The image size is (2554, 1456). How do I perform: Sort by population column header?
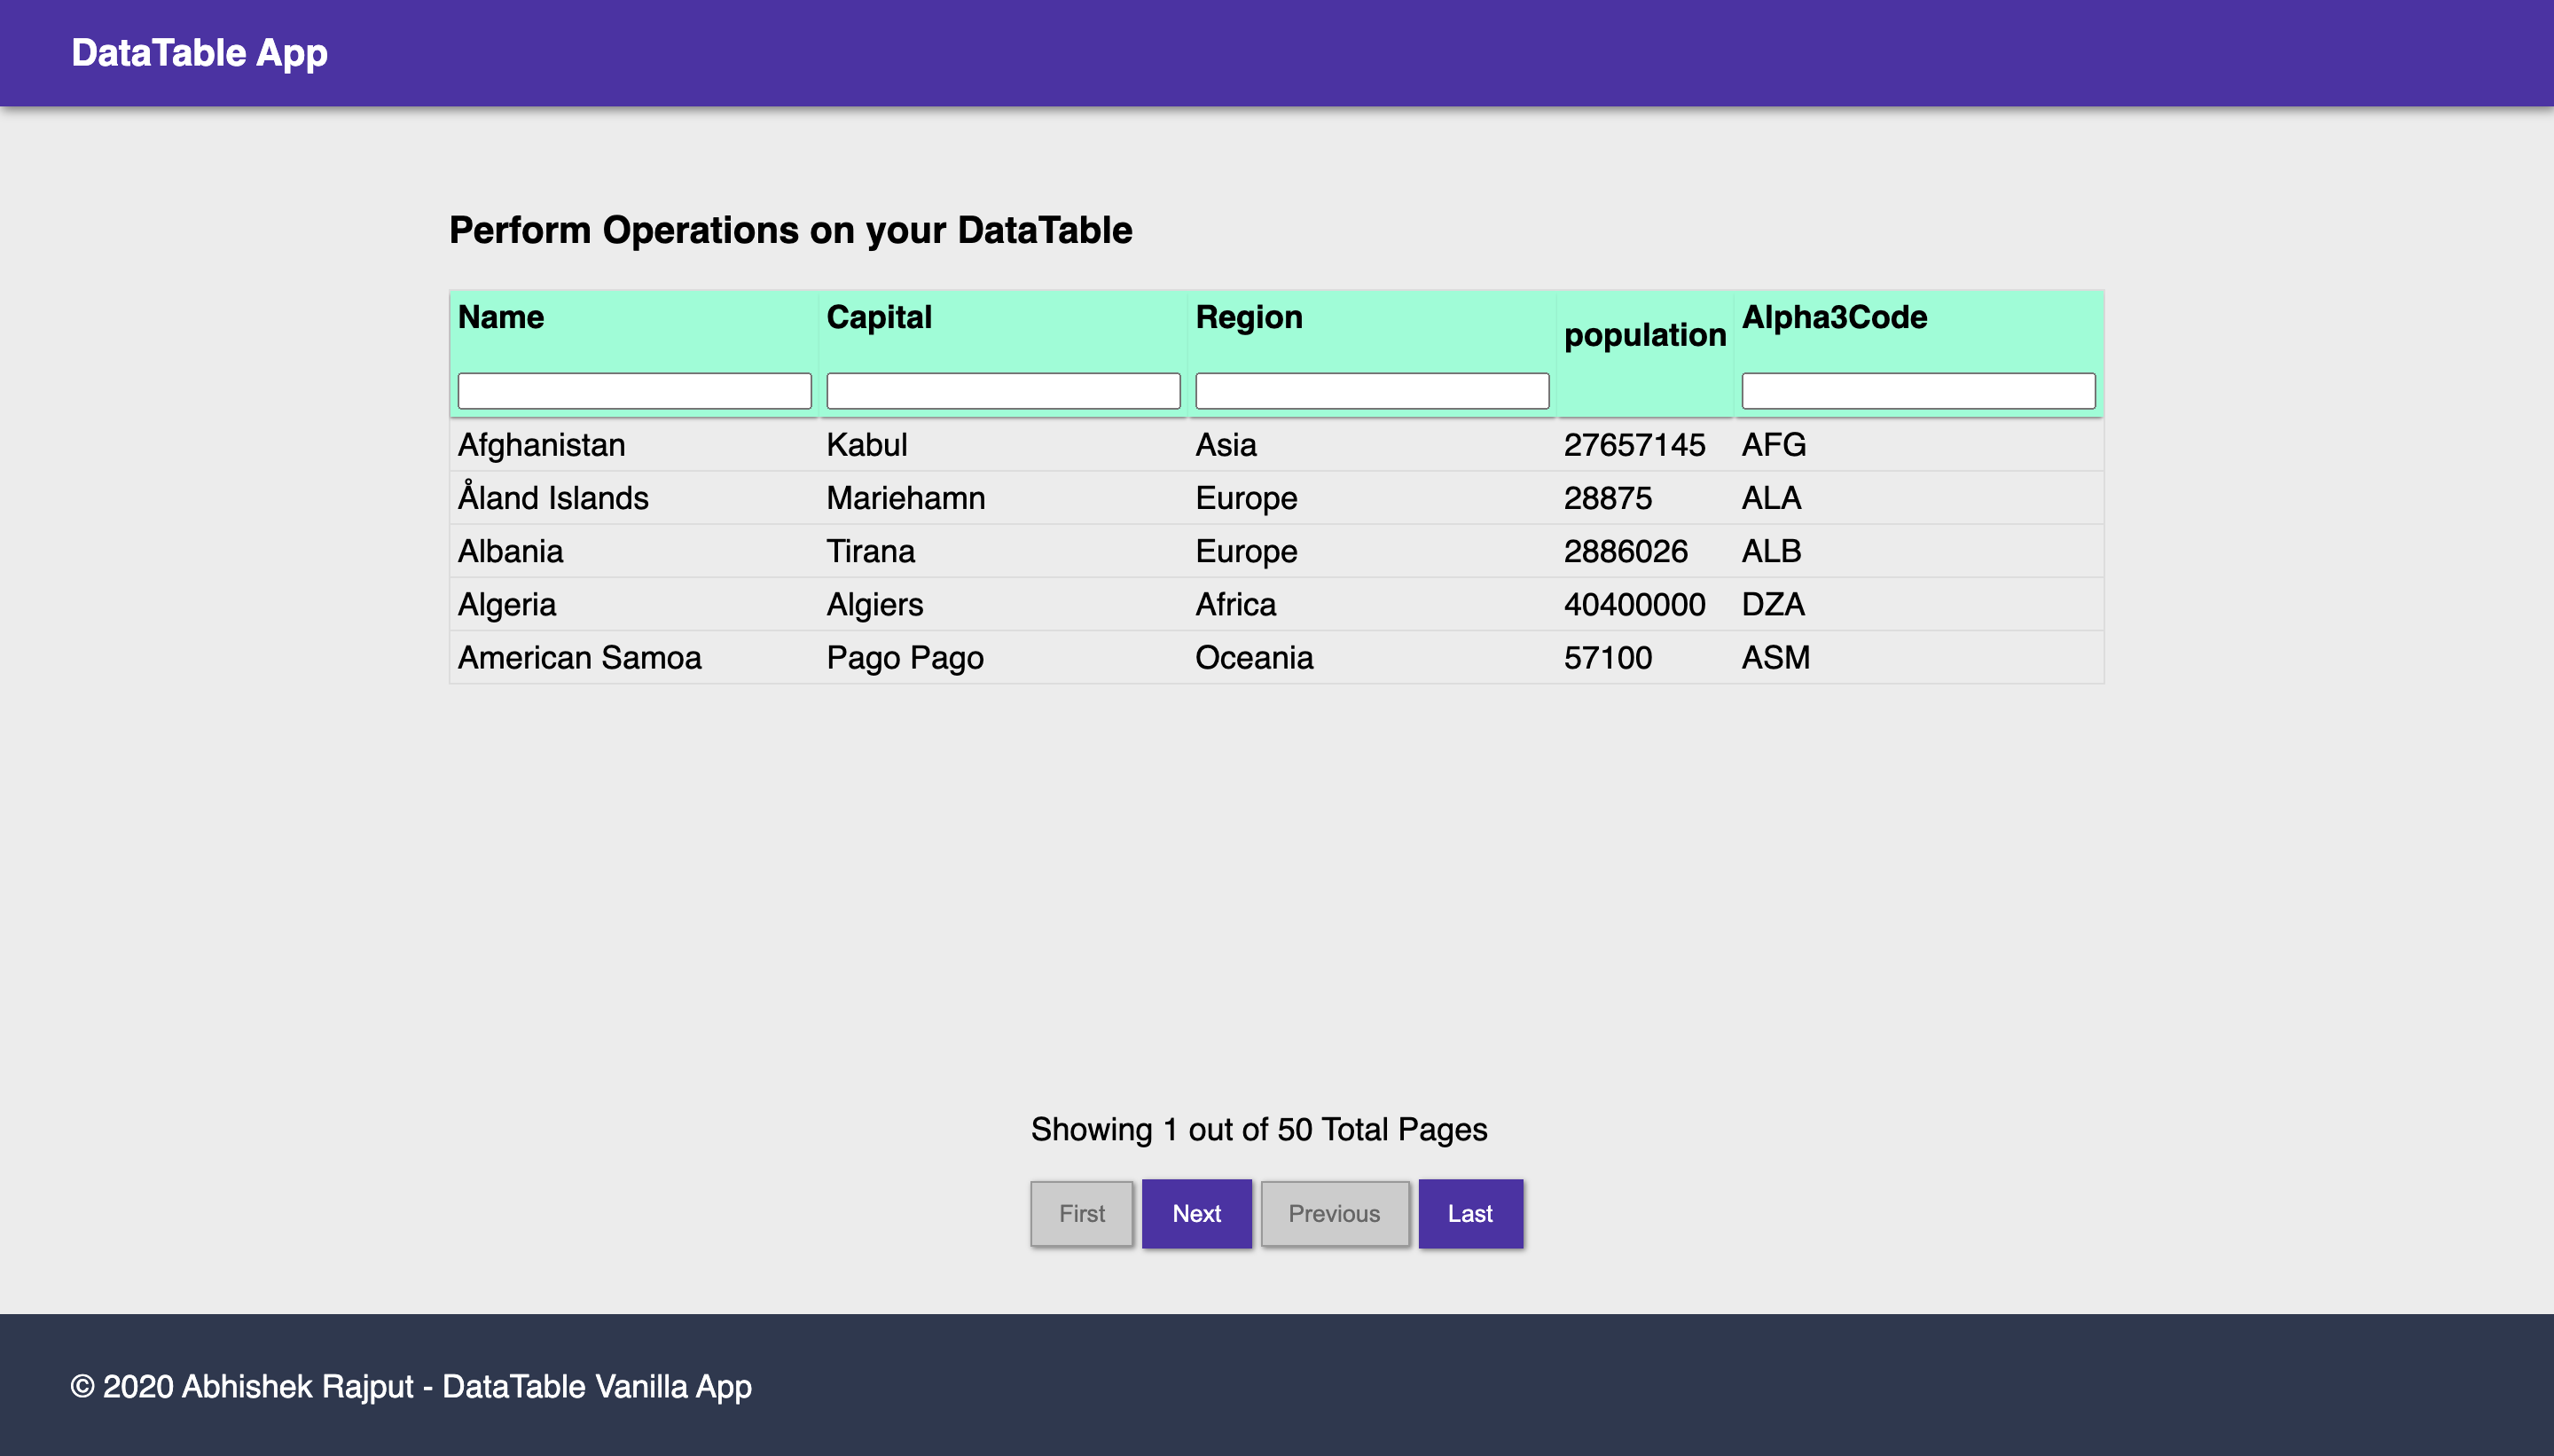point(1644,335)
